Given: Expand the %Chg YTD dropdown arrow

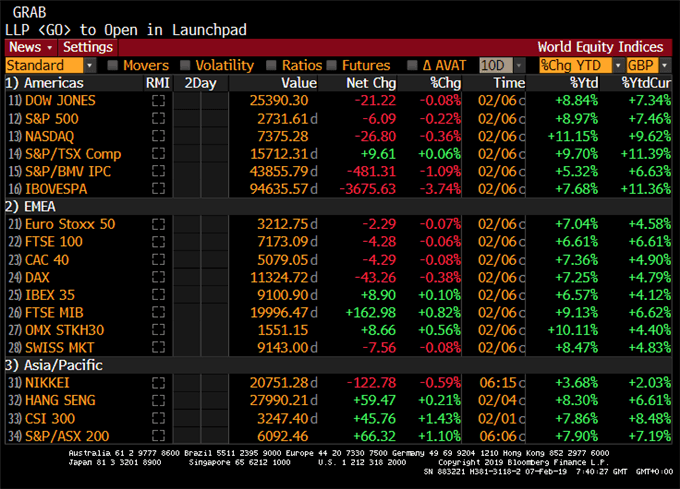Looking at the screenshot, I should tap(618, 65).
